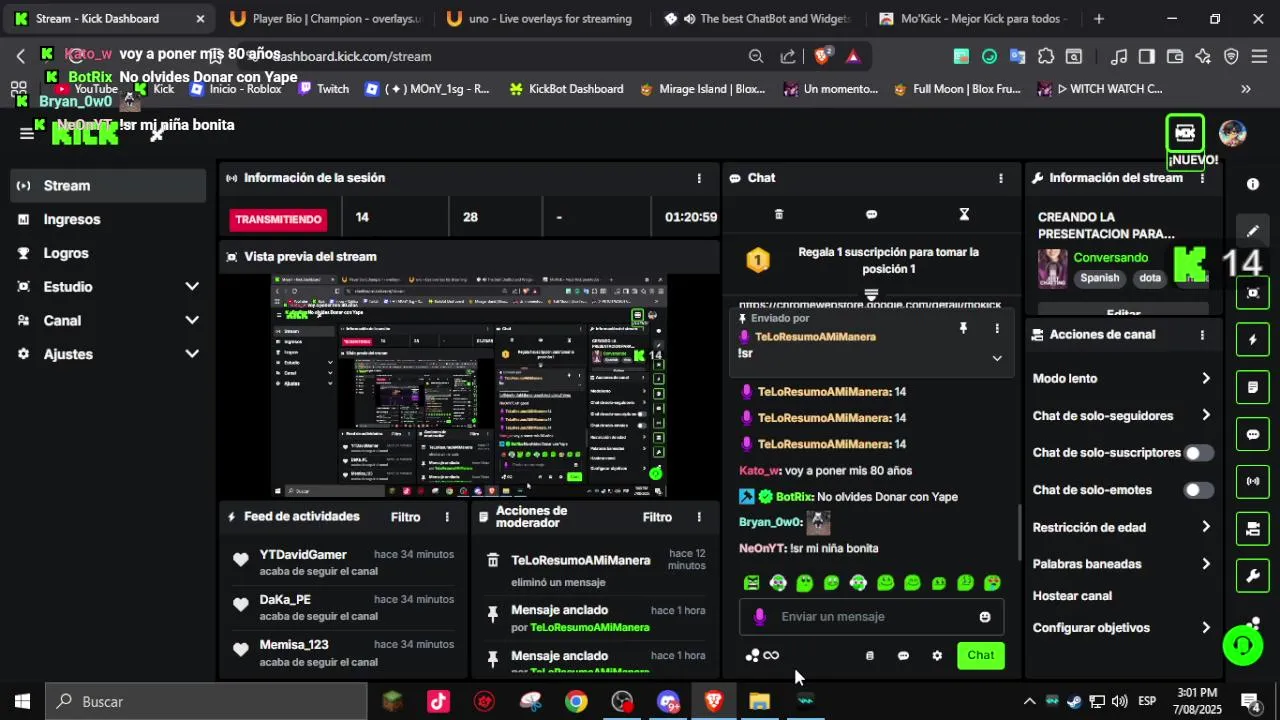Click the trash icon beside TeLoResumoAMiManera's deleted message
The height and width of the screenshot is (720, 1280).
492,561
